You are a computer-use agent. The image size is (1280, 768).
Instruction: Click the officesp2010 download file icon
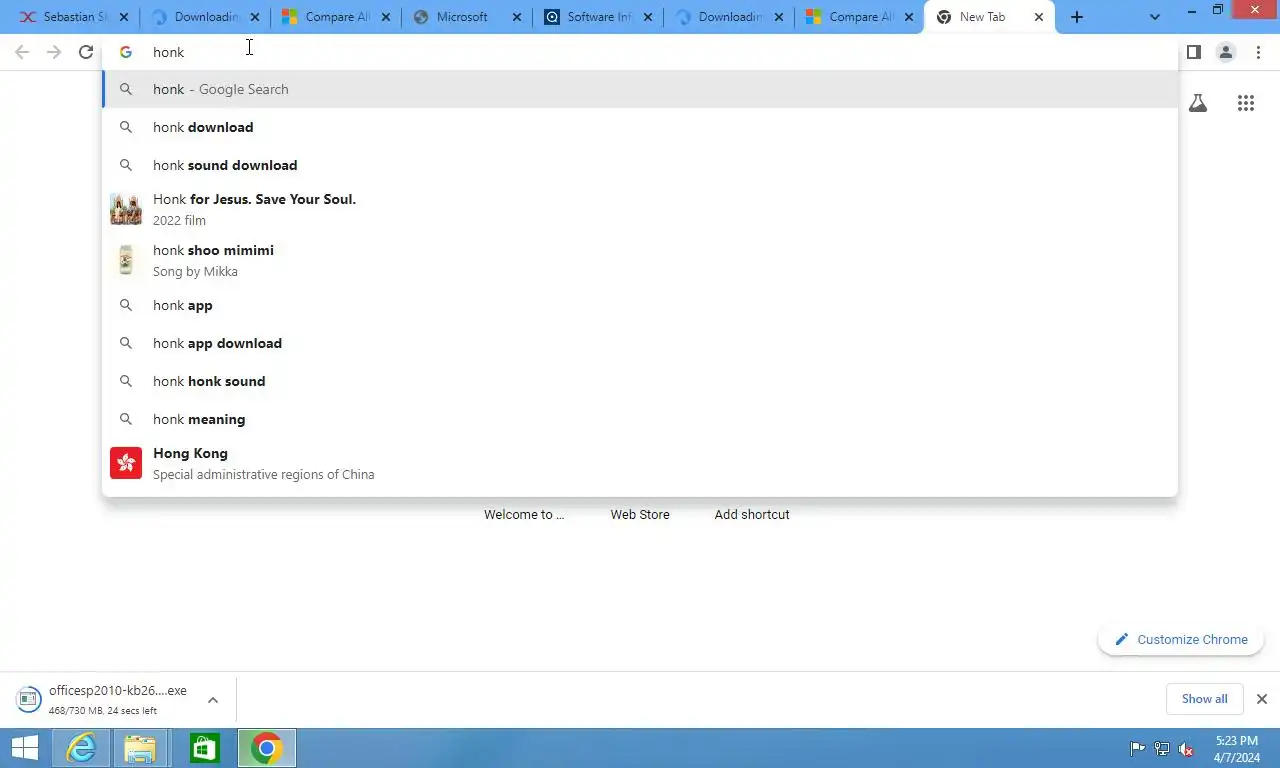29,699
